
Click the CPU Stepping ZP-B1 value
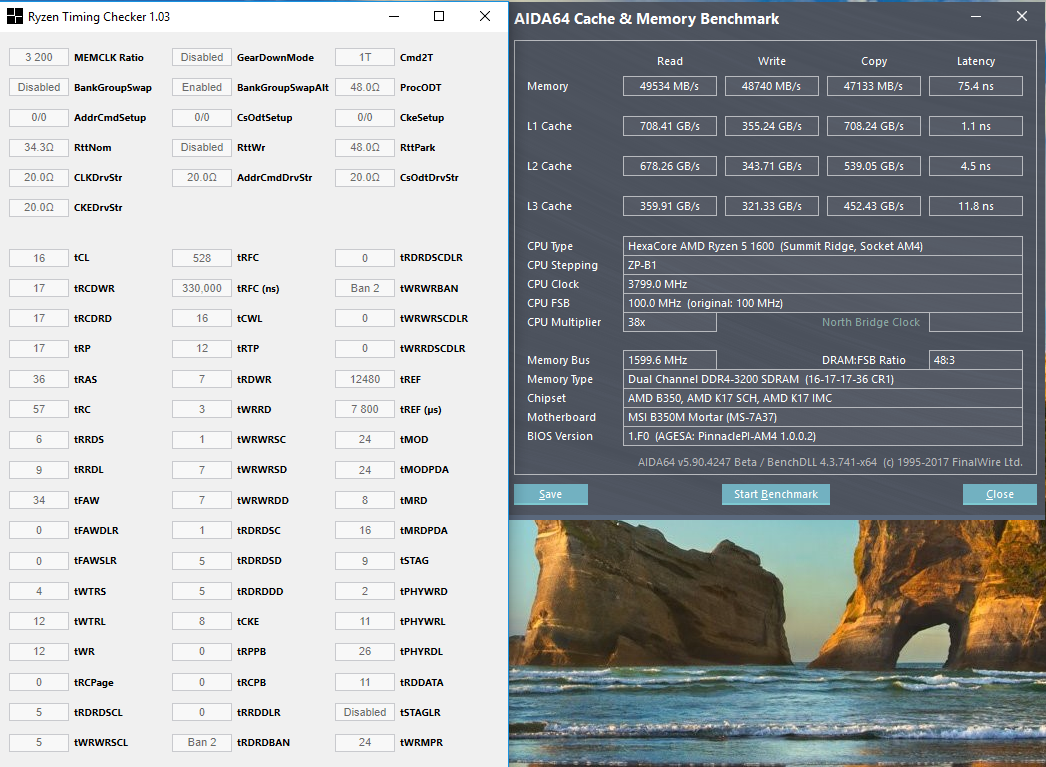tap(823, 265)
